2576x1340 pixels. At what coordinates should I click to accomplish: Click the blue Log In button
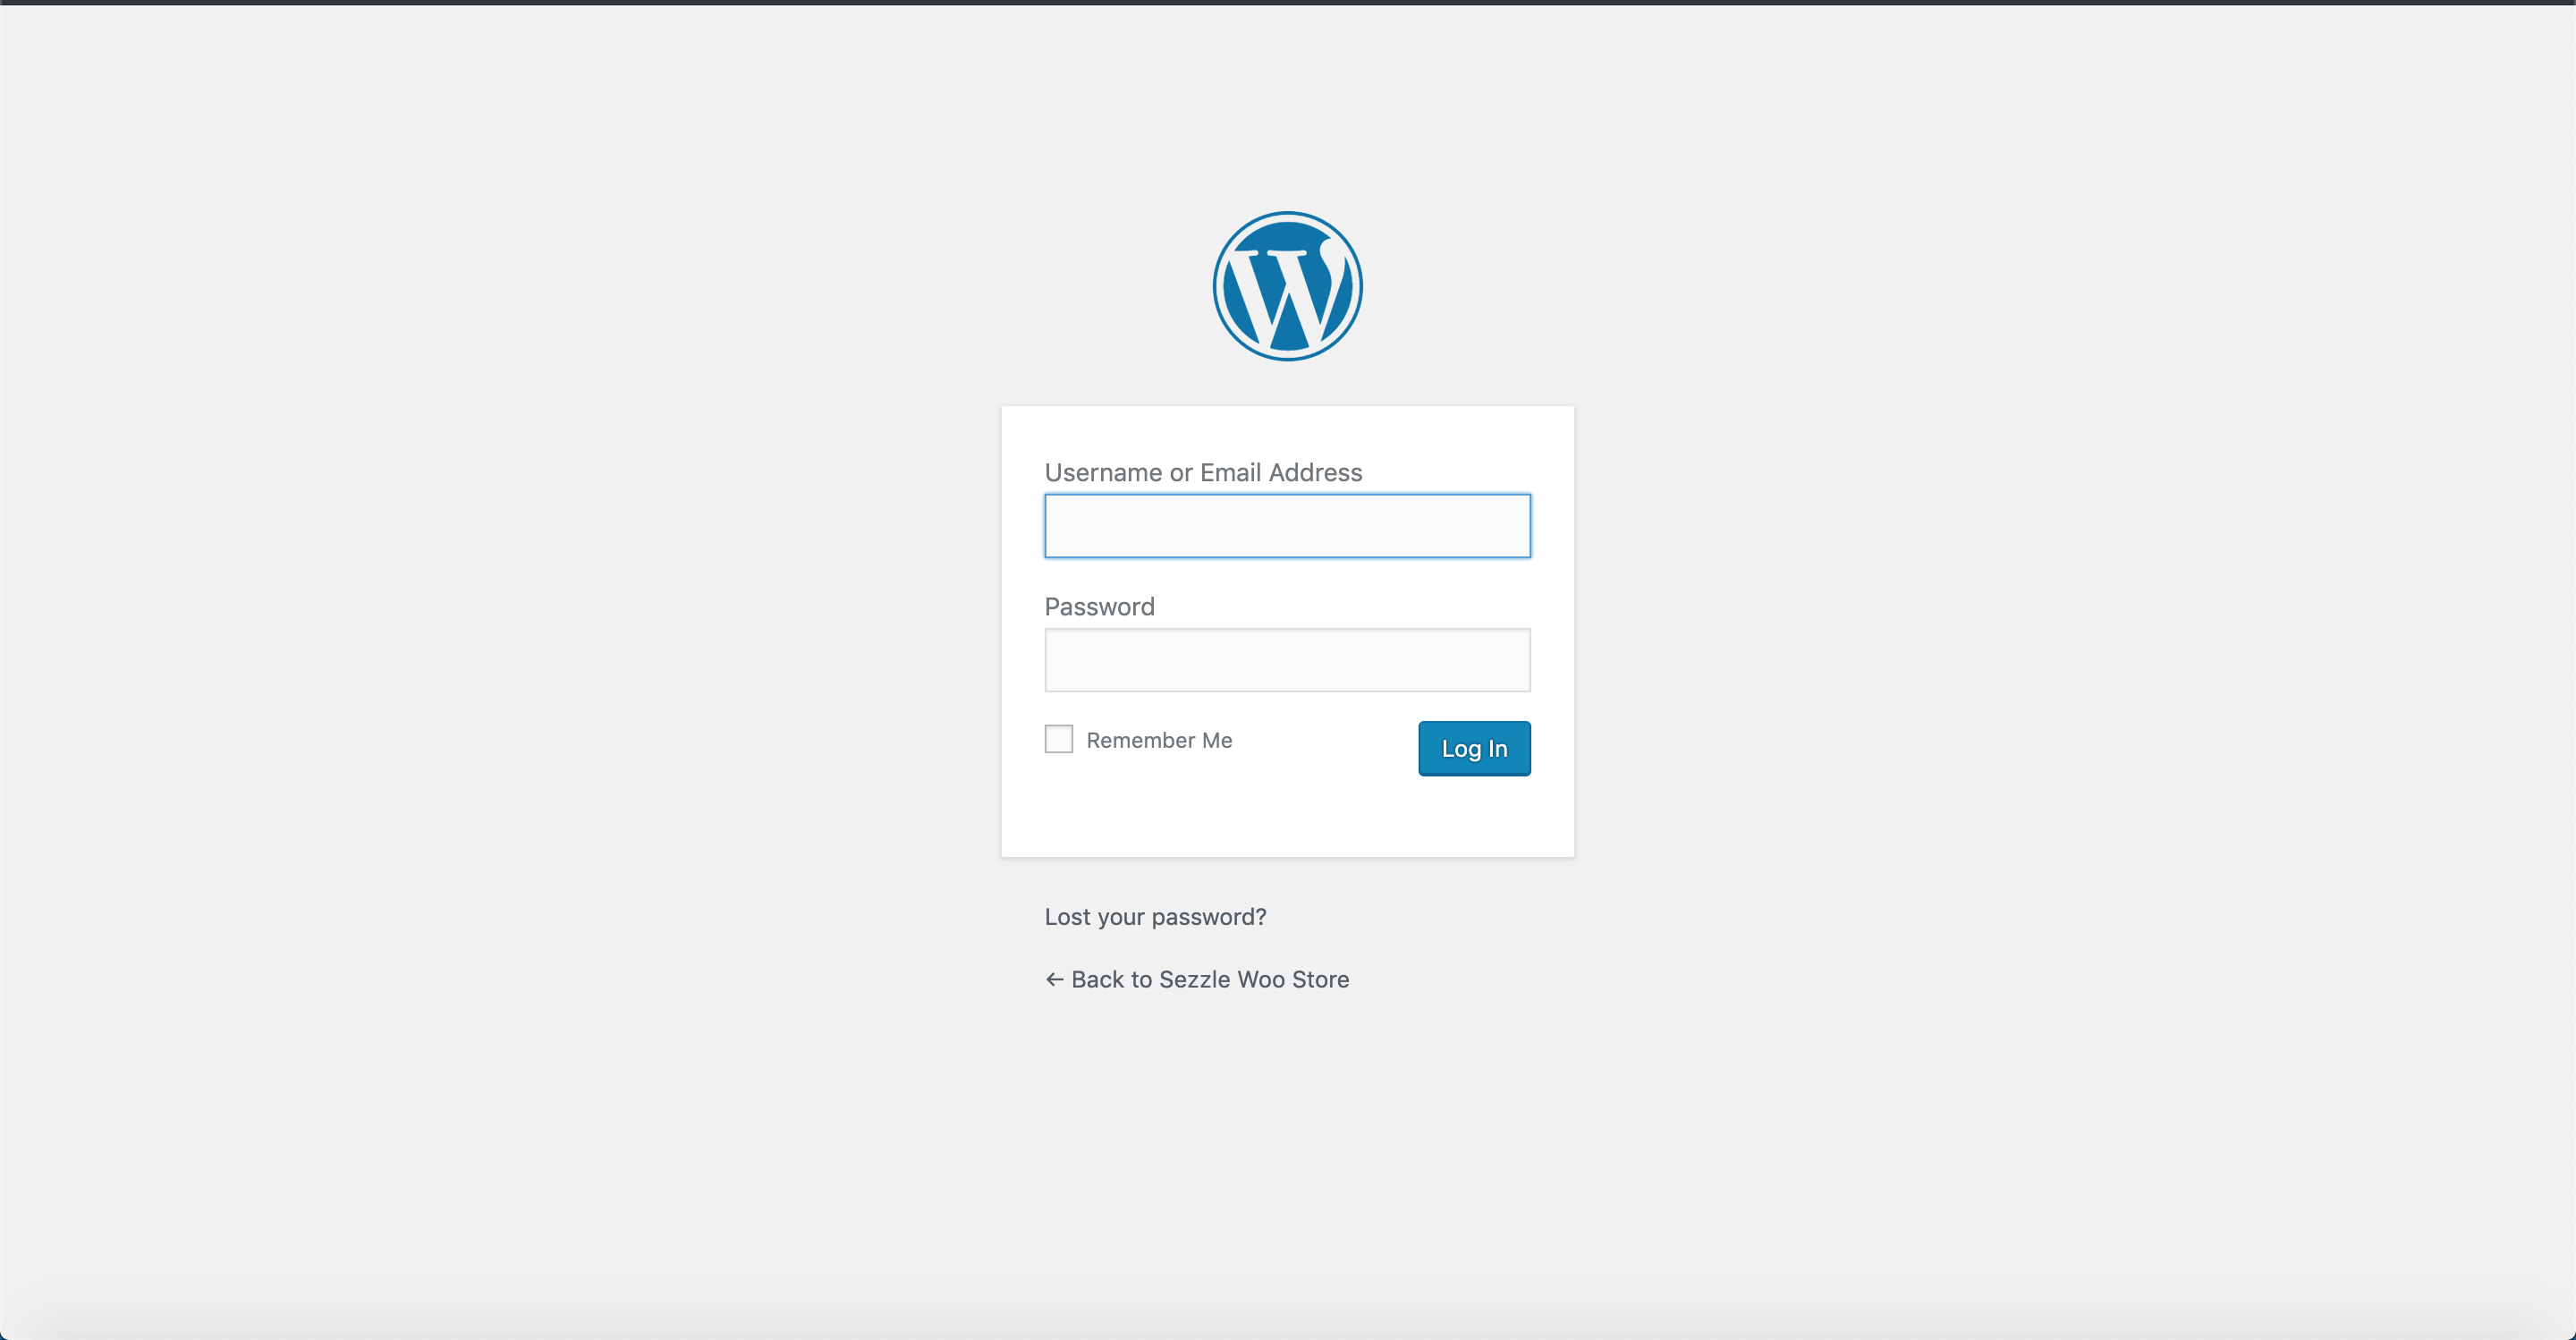[x=1474, y=748]
